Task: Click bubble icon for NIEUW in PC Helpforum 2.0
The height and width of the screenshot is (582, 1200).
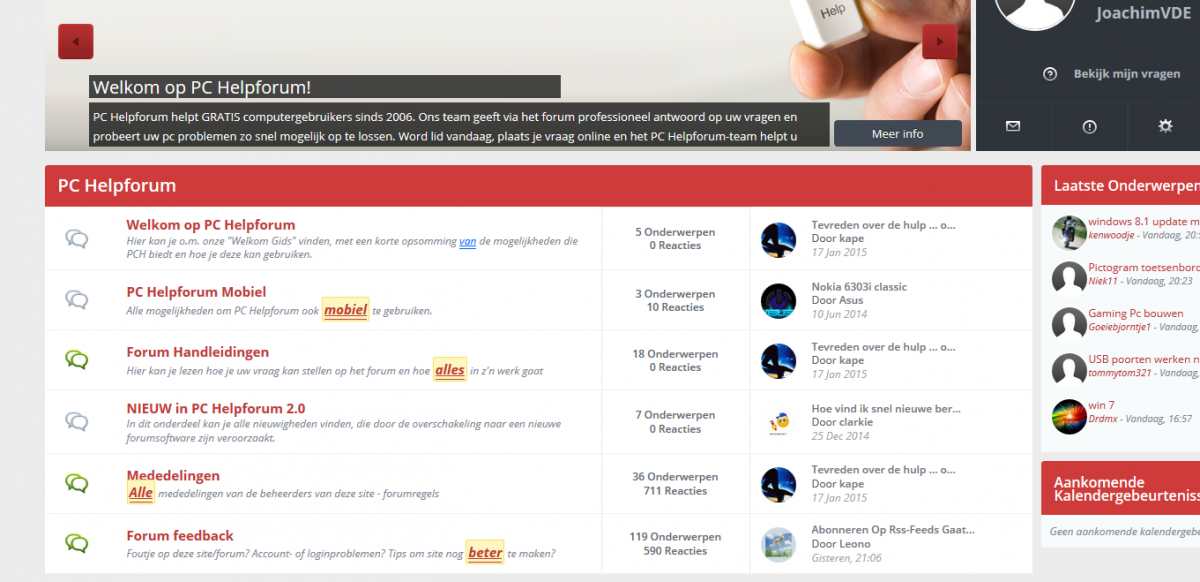Action: click(77, 421)
